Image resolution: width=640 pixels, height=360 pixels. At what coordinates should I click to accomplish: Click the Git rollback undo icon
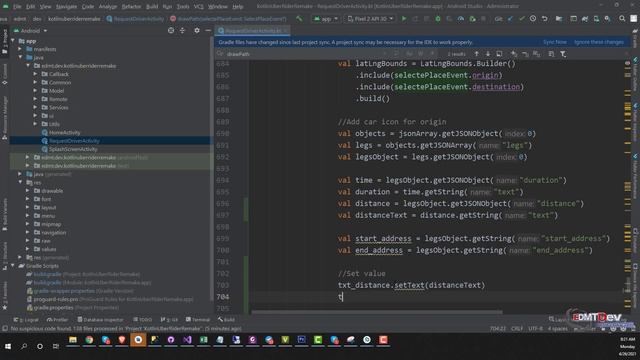[544, 19]
